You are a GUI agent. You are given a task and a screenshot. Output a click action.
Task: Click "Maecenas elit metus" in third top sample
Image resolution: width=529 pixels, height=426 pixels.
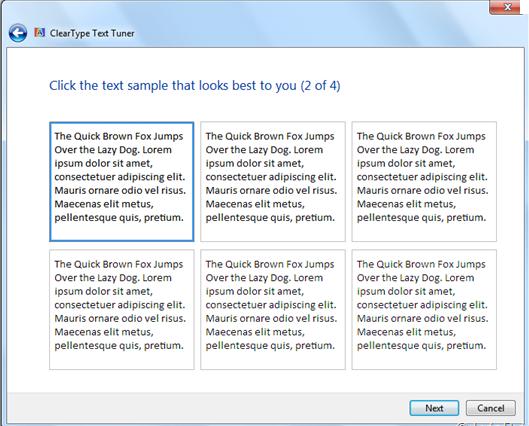click(x=406, y=204)
